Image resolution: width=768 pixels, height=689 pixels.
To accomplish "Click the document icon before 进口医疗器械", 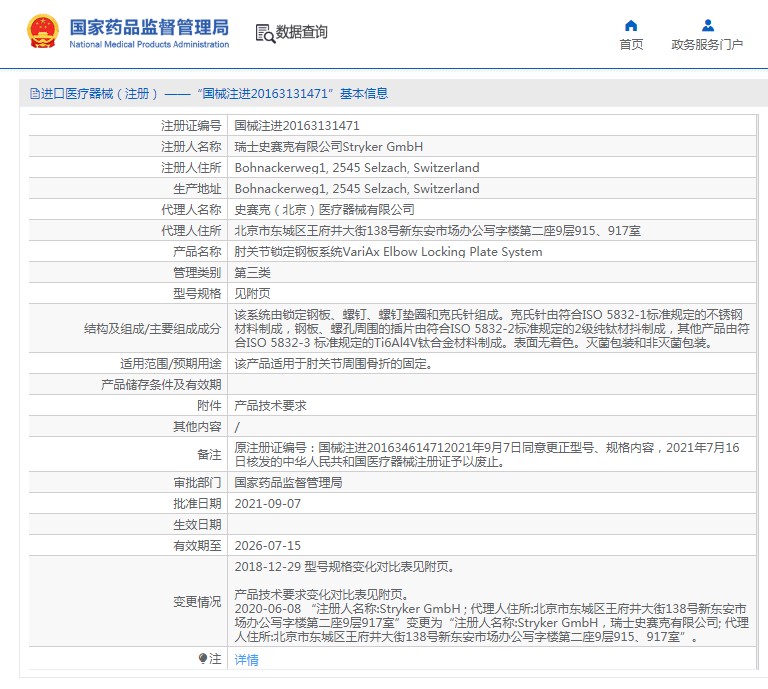I will tap(35, 94).
